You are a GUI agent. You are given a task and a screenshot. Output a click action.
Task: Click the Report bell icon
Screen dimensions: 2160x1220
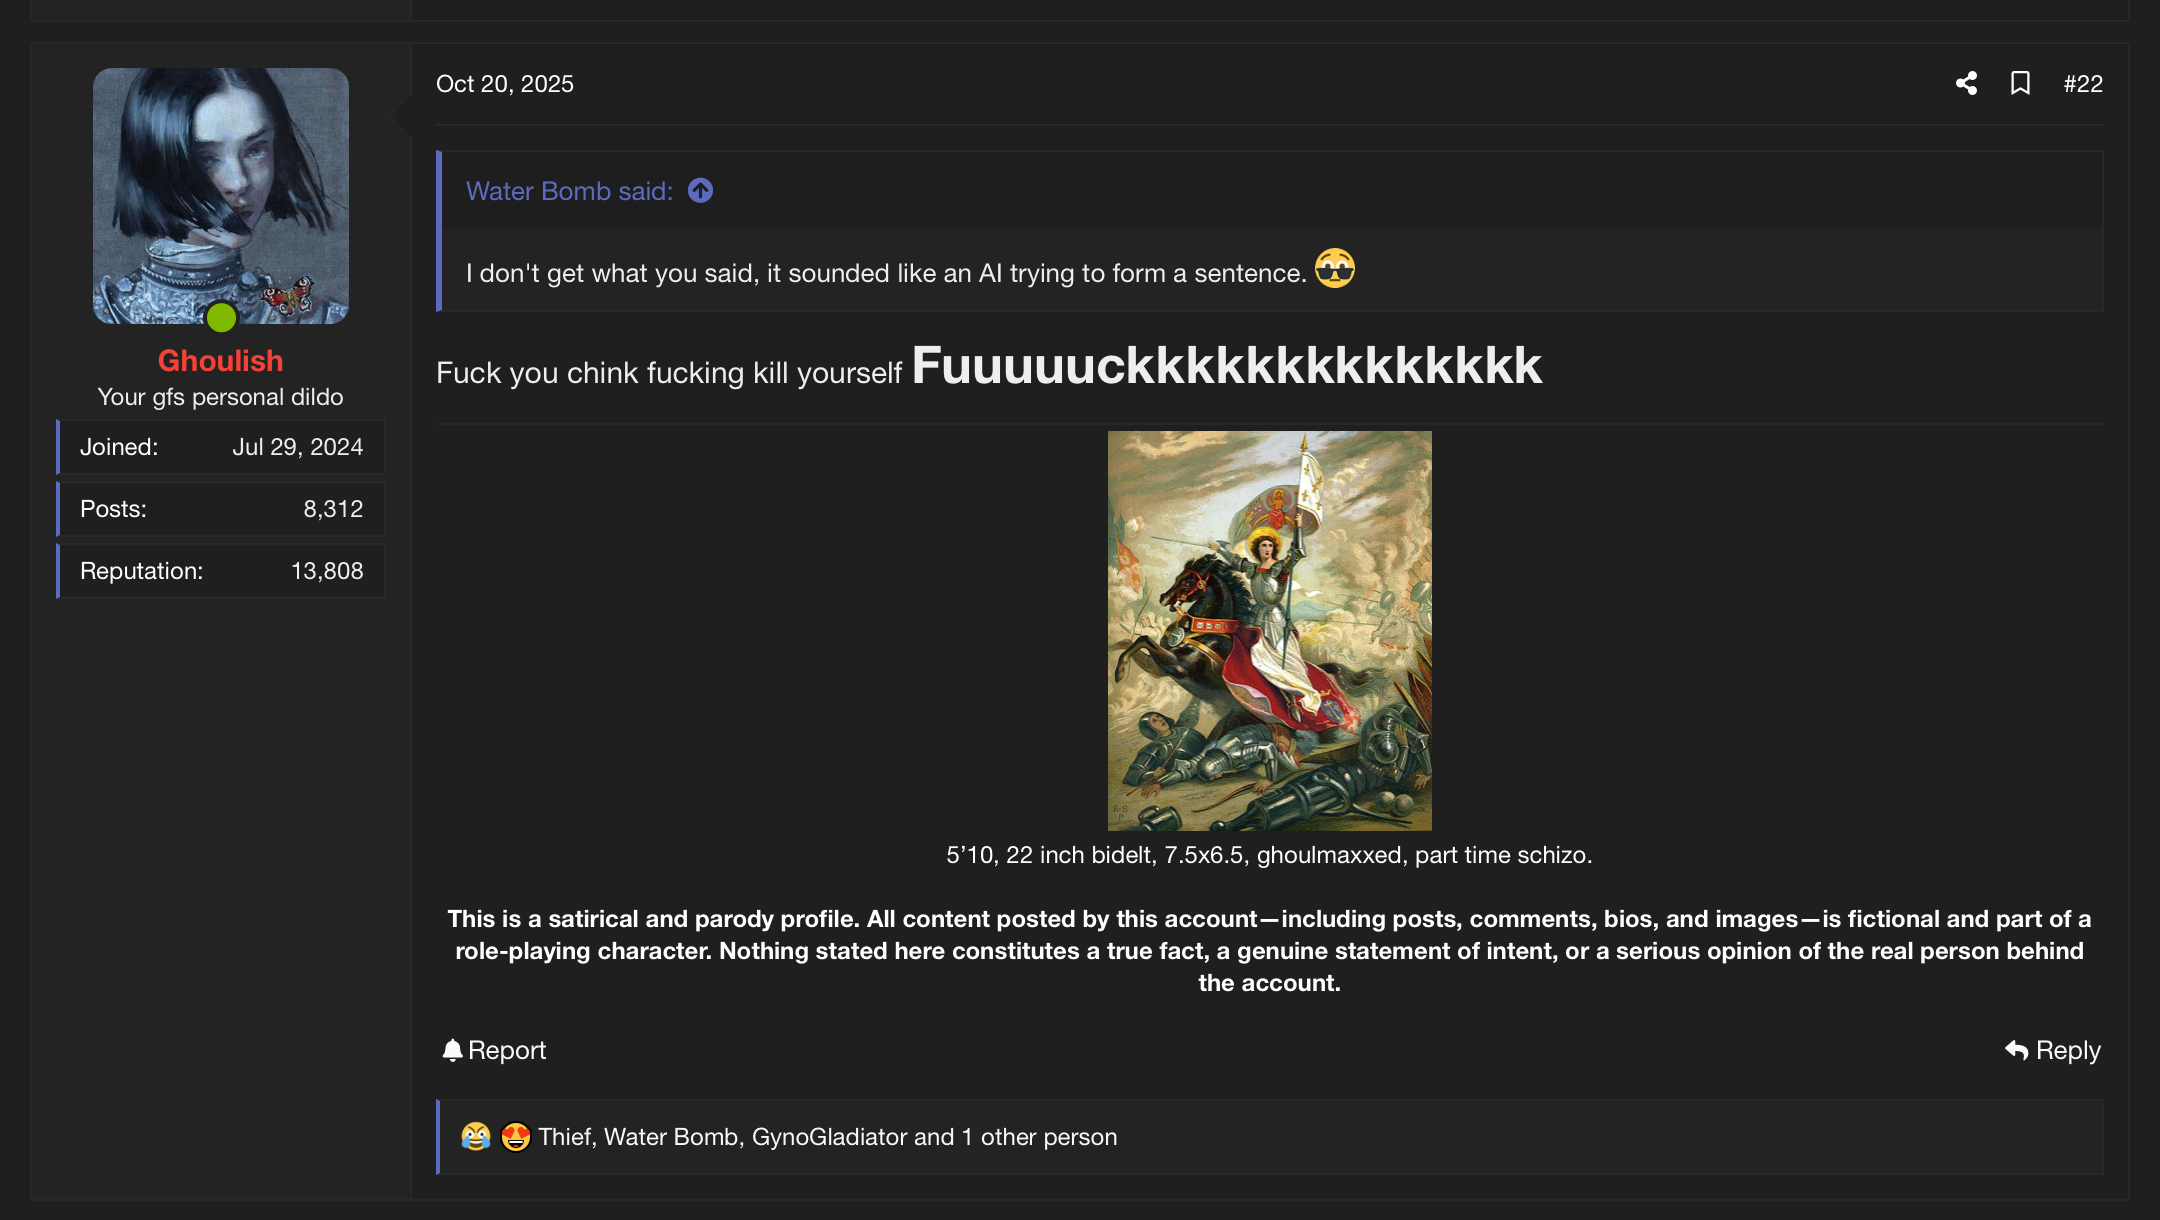(453, 1050)
